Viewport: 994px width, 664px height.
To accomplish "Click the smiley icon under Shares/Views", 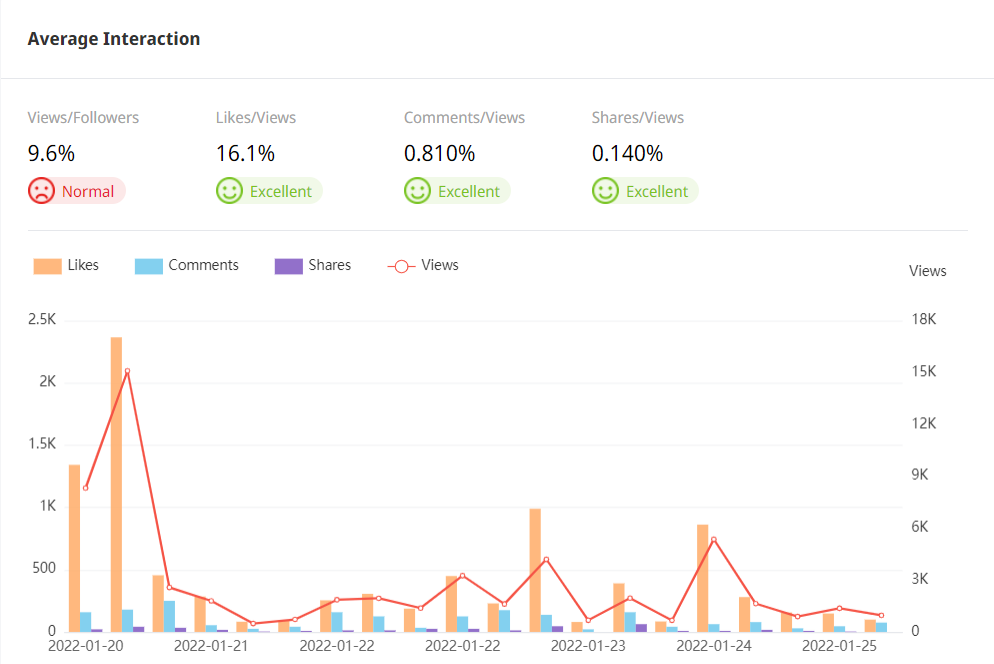I will 605,191.
